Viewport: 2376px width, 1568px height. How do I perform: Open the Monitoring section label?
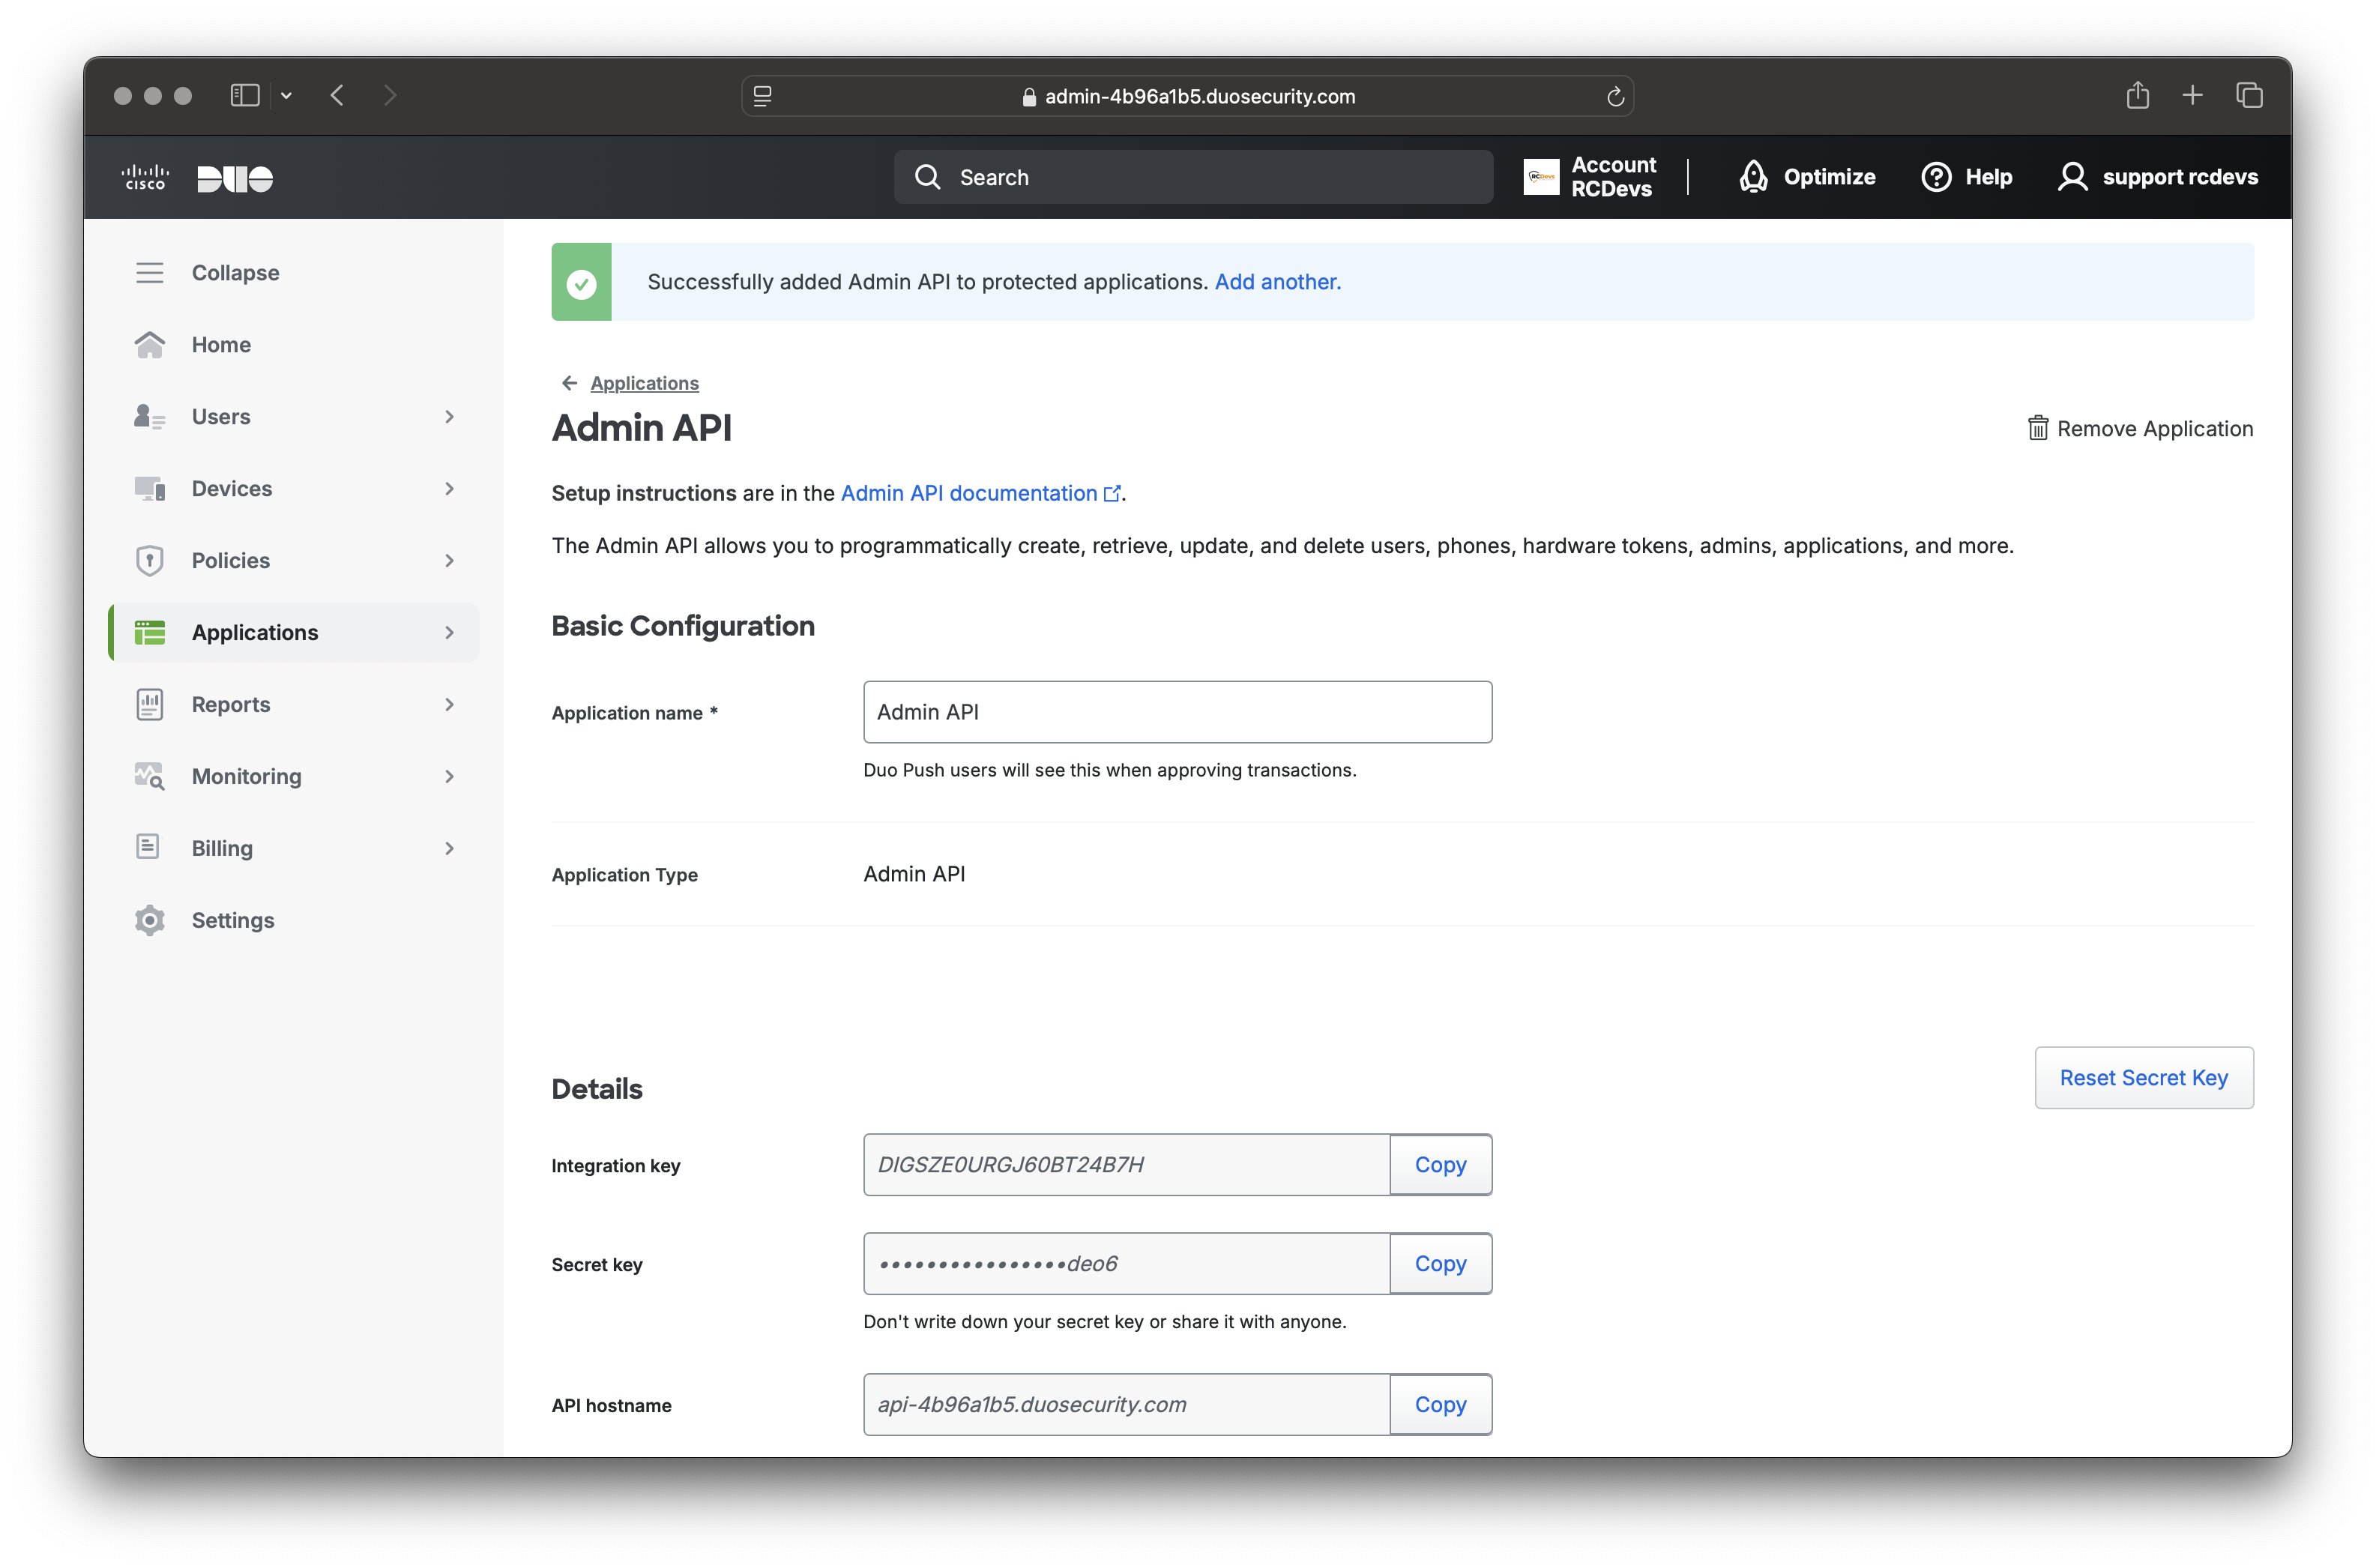click(247, 777)
